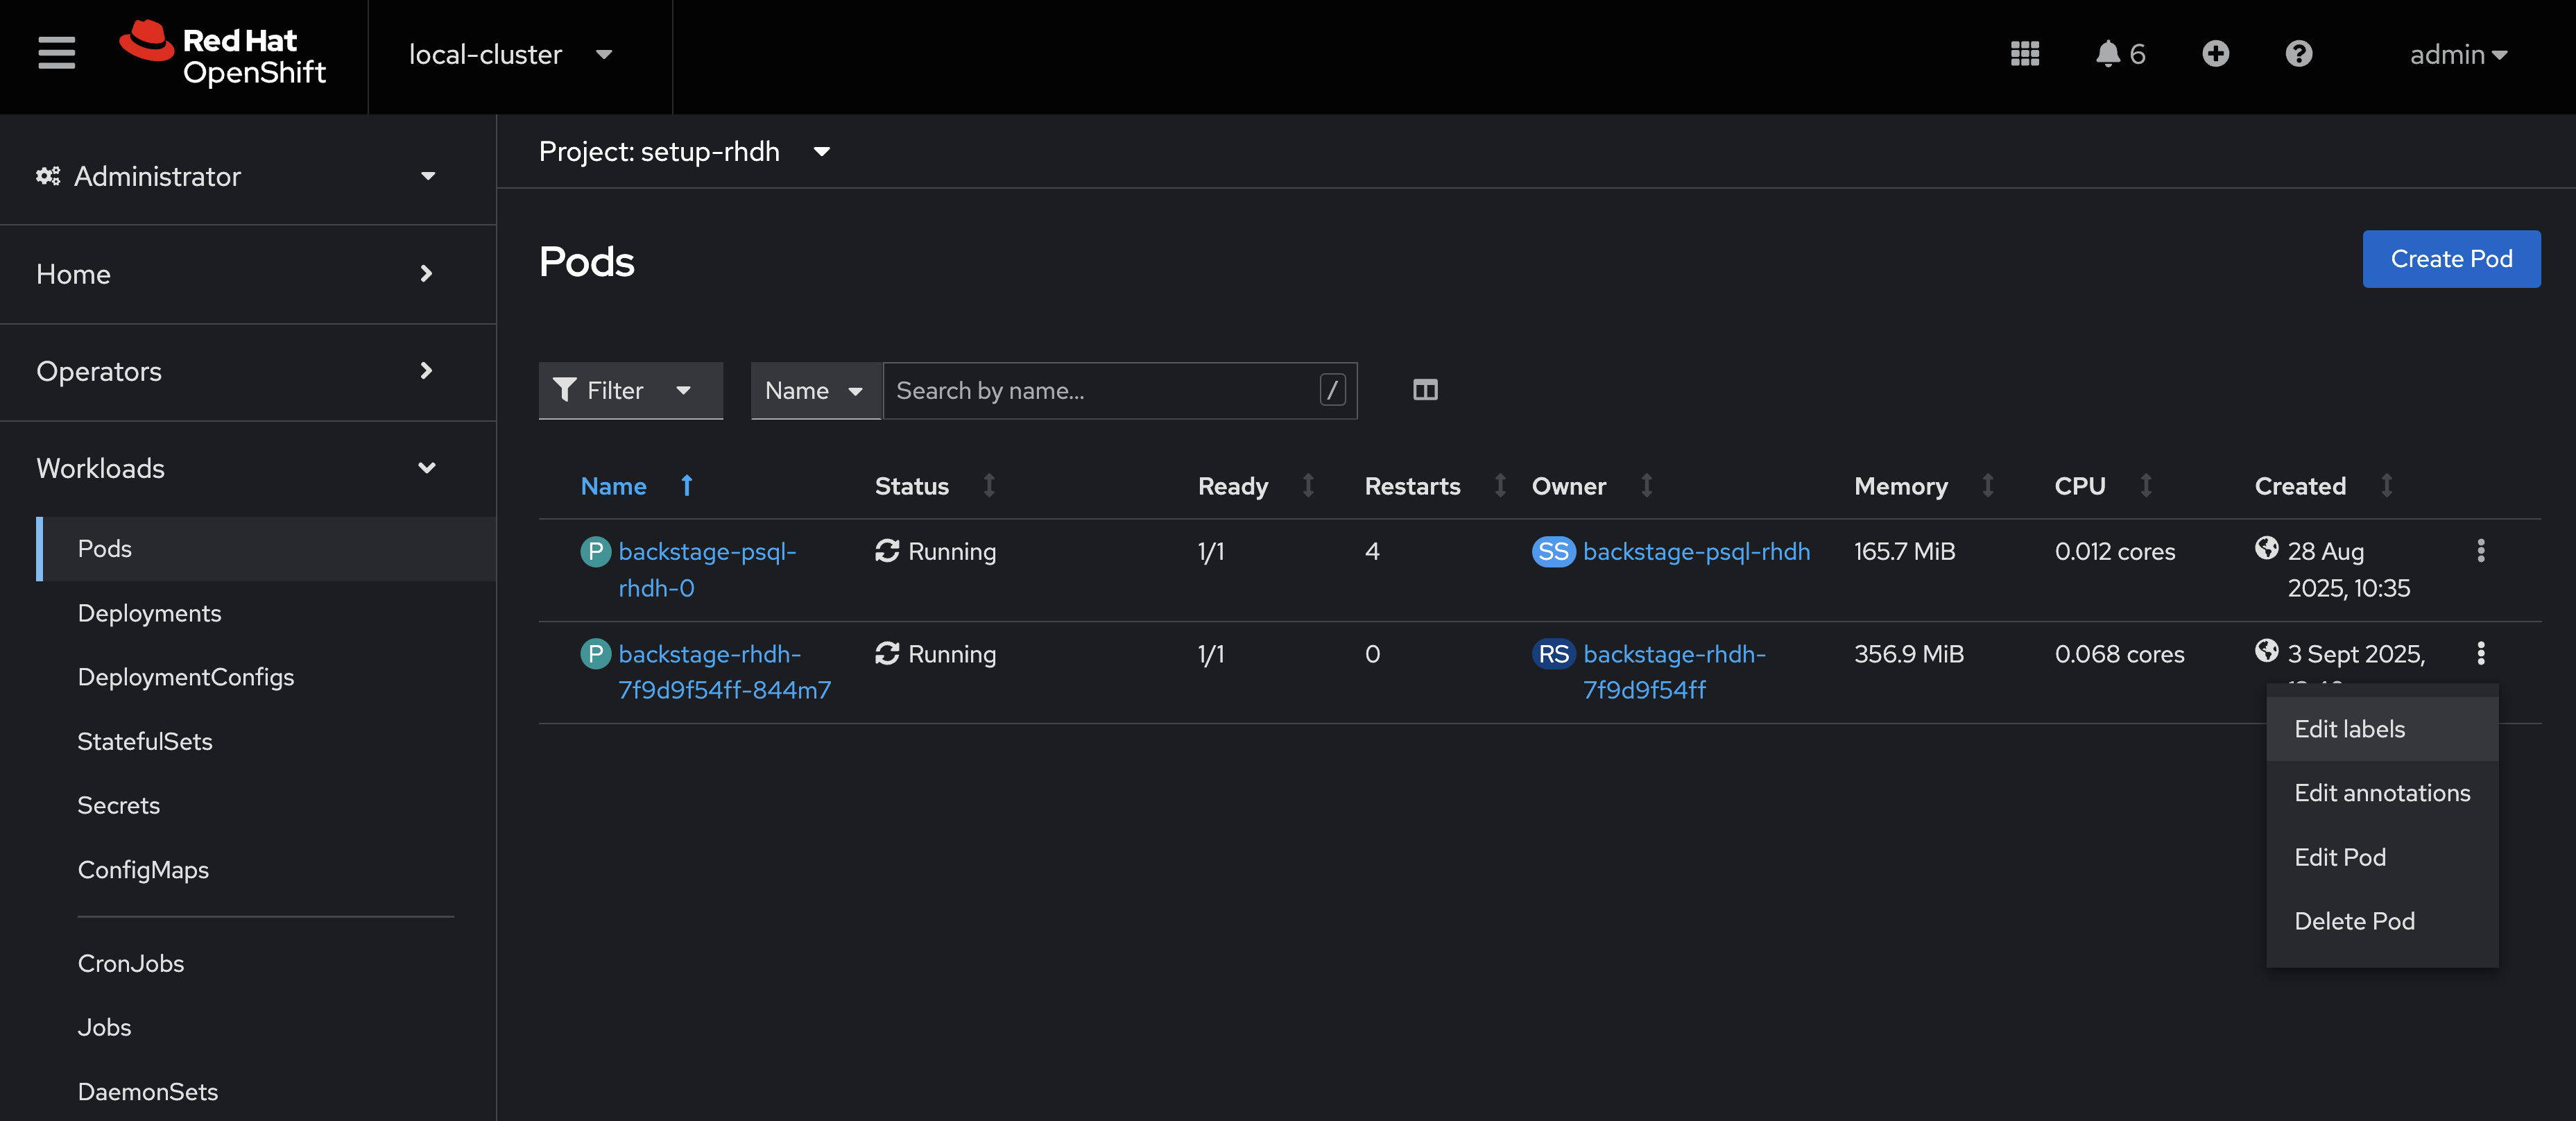Open the manage columns icon
Image resolution: width=2576 pixels, height=1121 pixels.
1425,390
